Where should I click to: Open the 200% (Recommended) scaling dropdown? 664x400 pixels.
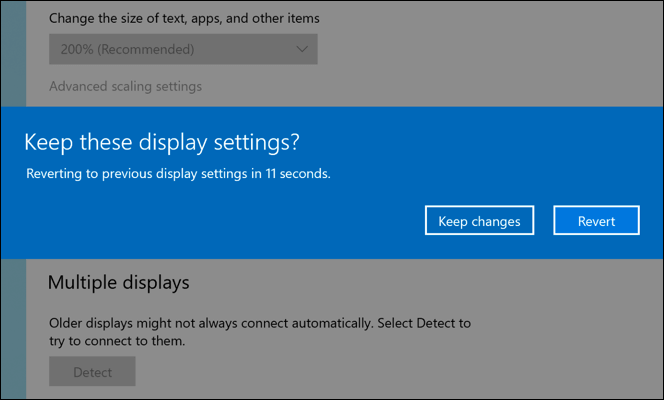183,49
